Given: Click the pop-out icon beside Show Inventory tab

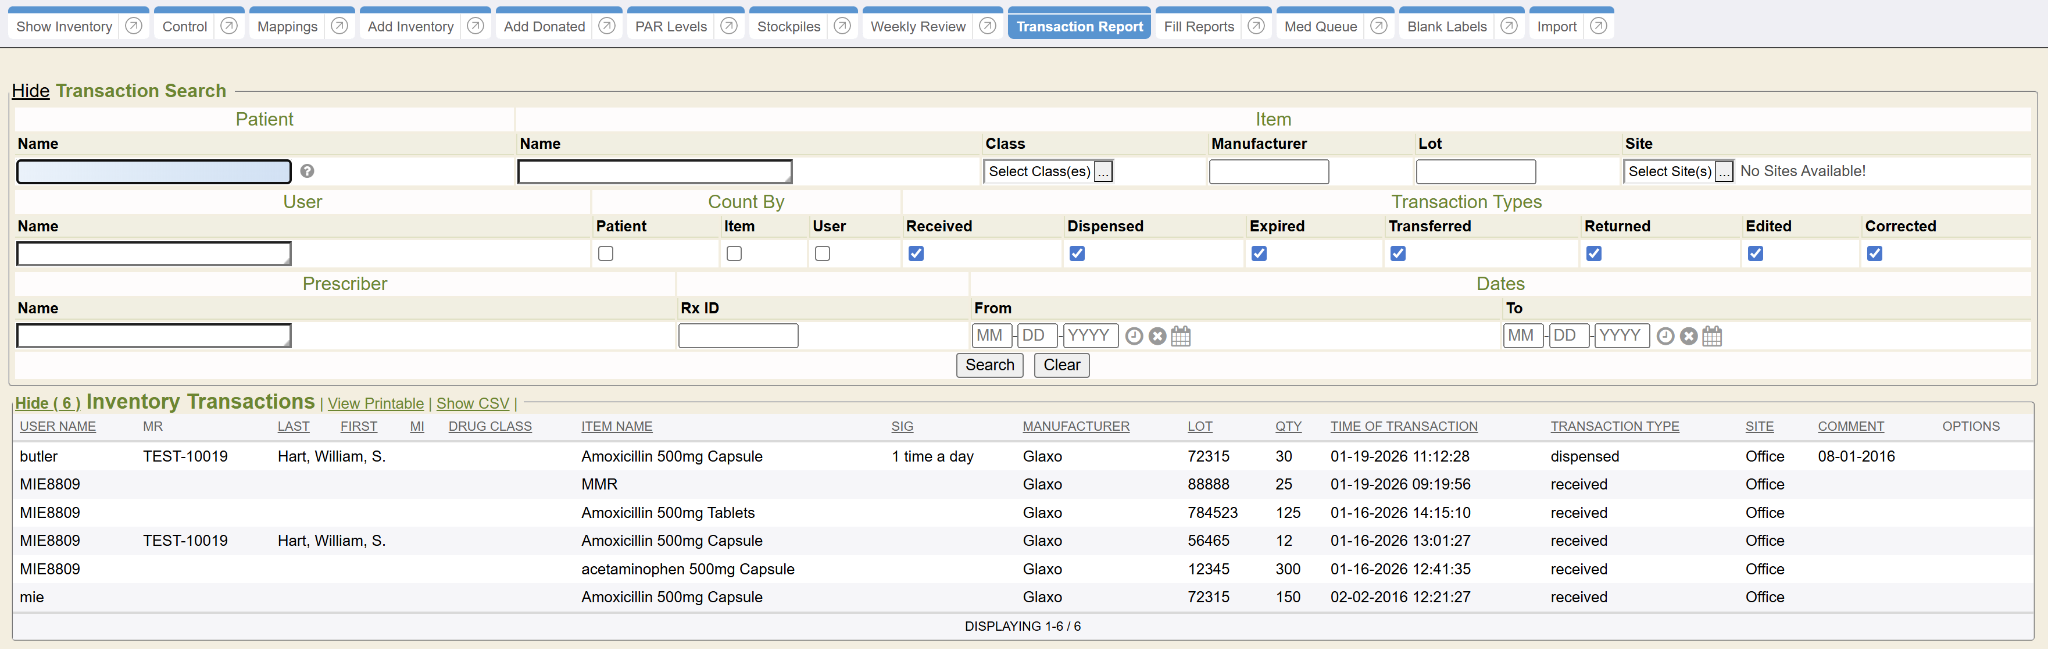Looking at the screenshot, I should pyautogui.click(x=133, y=26).
